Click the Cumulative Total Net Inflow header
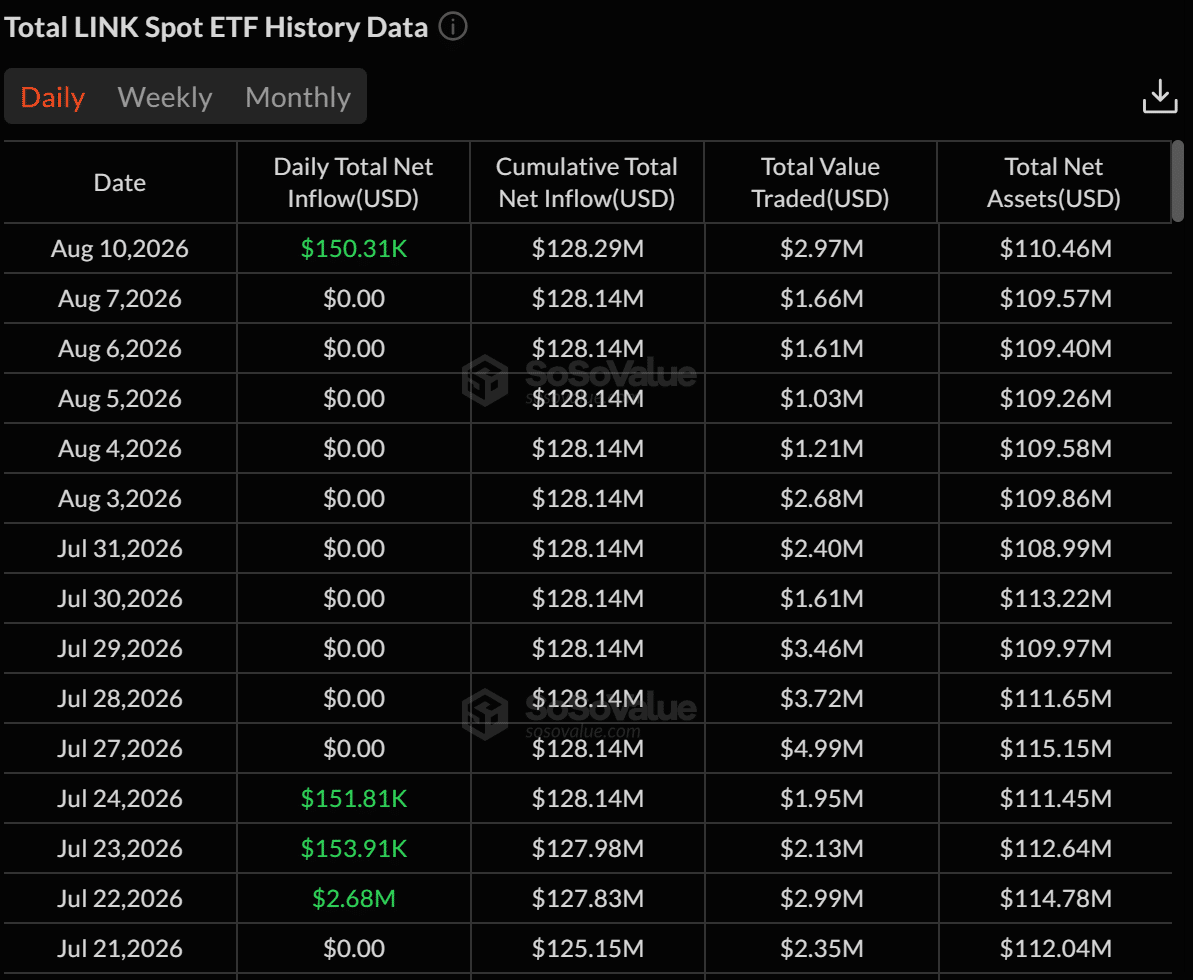Image resolution: width=1193 pixels, height=980 pixels. 587,183
